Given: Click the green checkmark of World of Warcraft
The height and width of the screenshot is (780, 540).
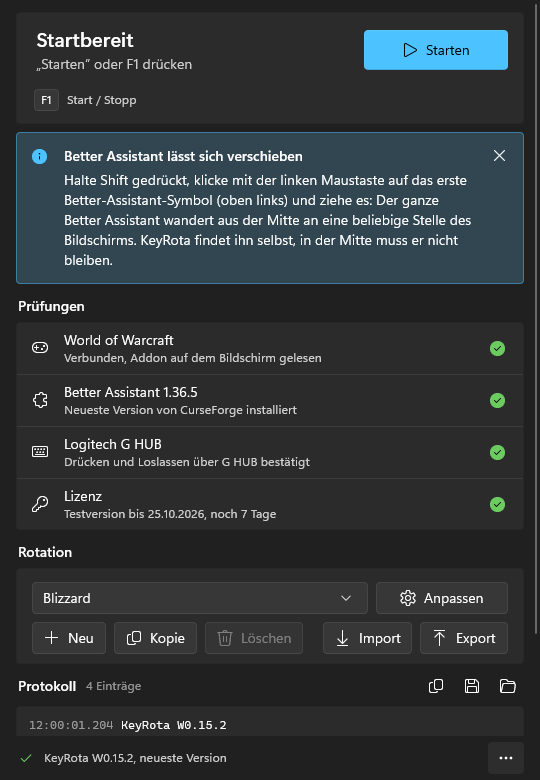Looking at the screenshot, I should click(497, 348).
